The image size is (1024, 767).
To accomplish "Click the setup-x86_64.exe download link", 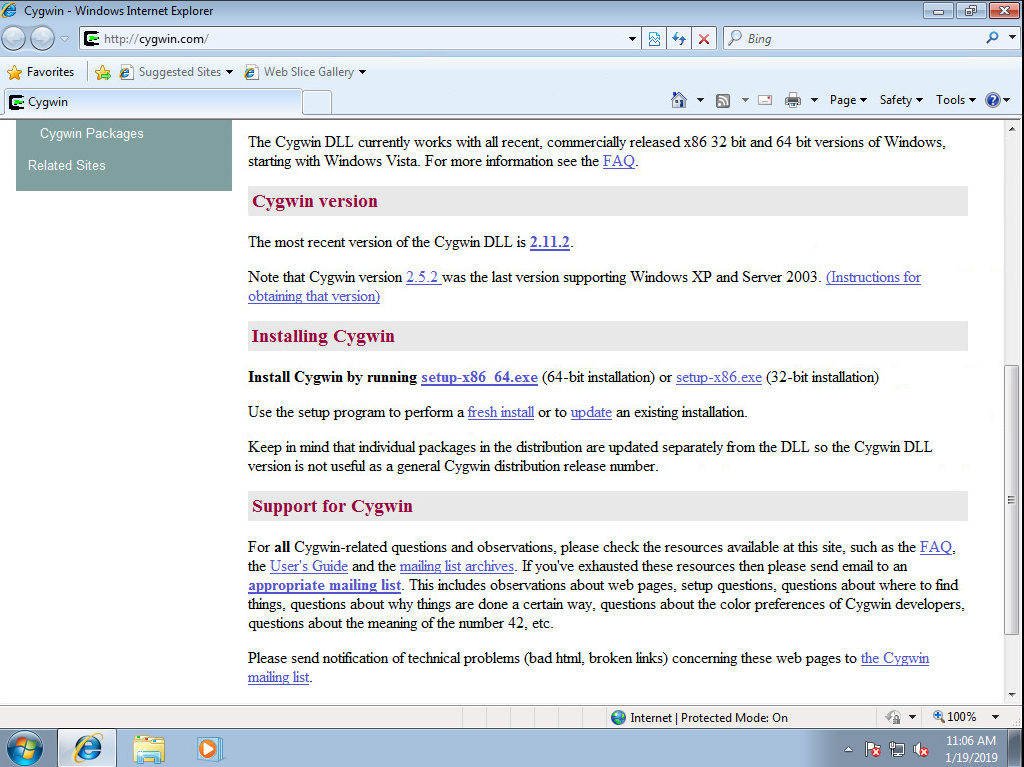I will (x=479, y=377).
